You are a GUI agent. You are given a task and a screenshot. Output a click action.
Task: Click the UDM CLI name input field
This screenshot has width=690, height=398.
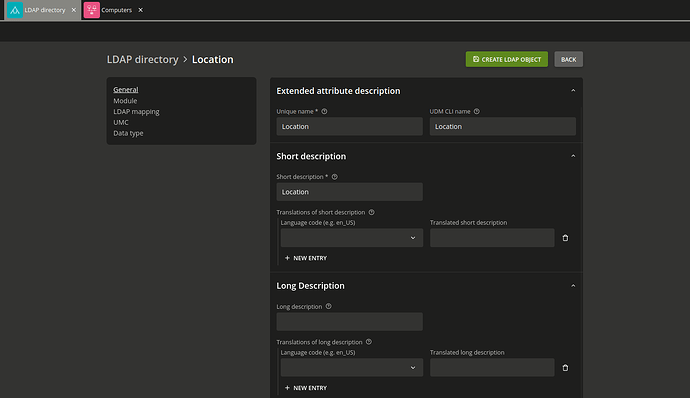coord(503,126)
